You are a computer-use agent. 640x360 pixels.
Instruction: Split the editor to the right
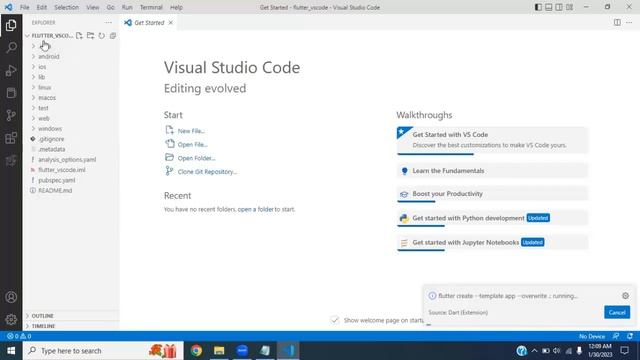(617, 23)
